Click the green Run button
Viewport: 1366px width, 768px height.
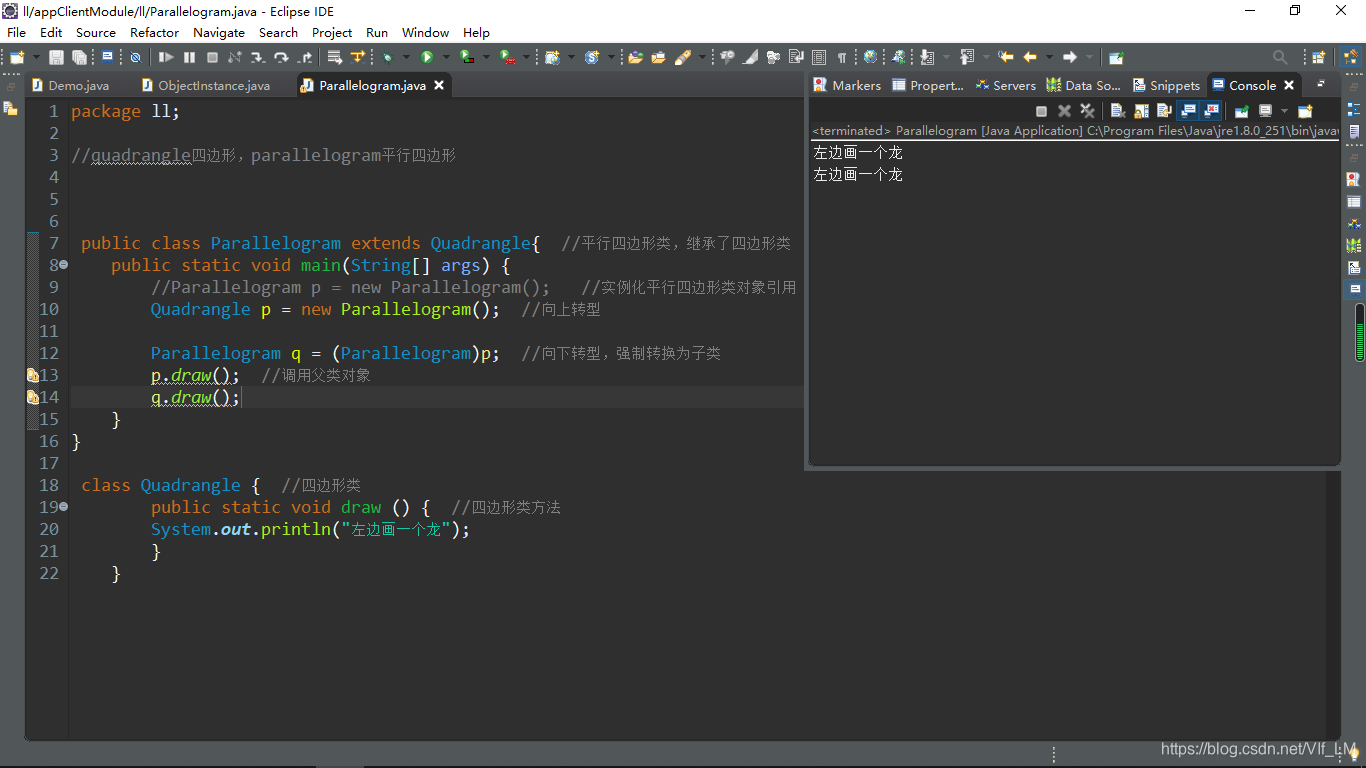427,57
